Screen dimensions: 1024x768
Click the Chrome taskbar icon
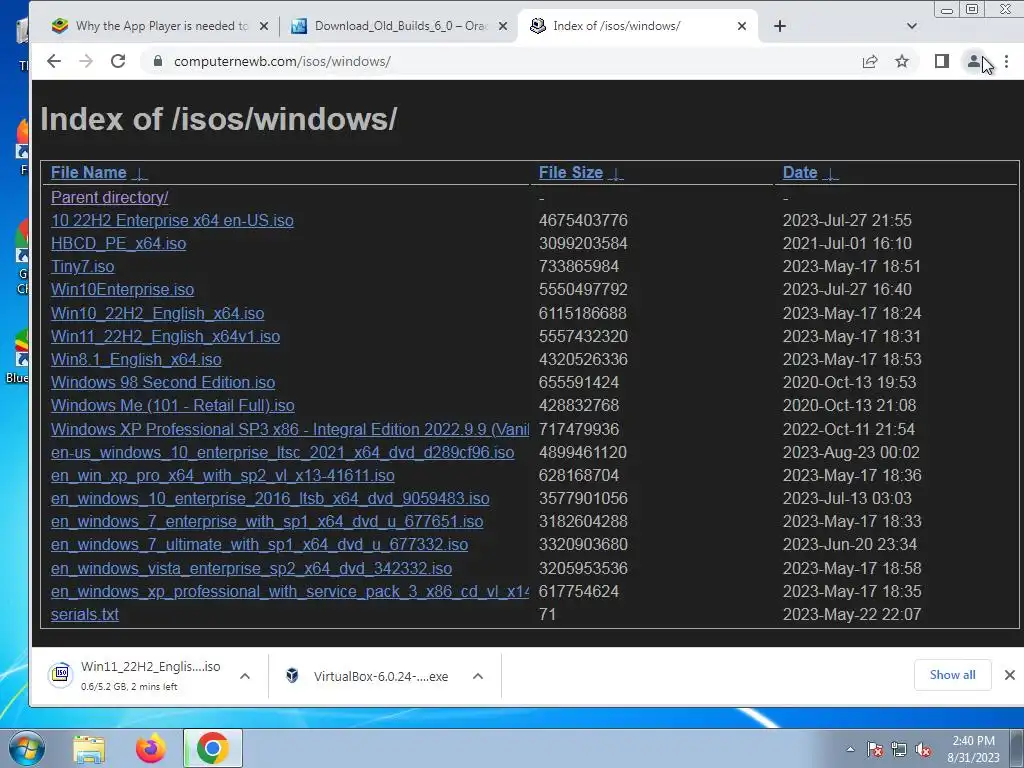click(x=212, y=748)
